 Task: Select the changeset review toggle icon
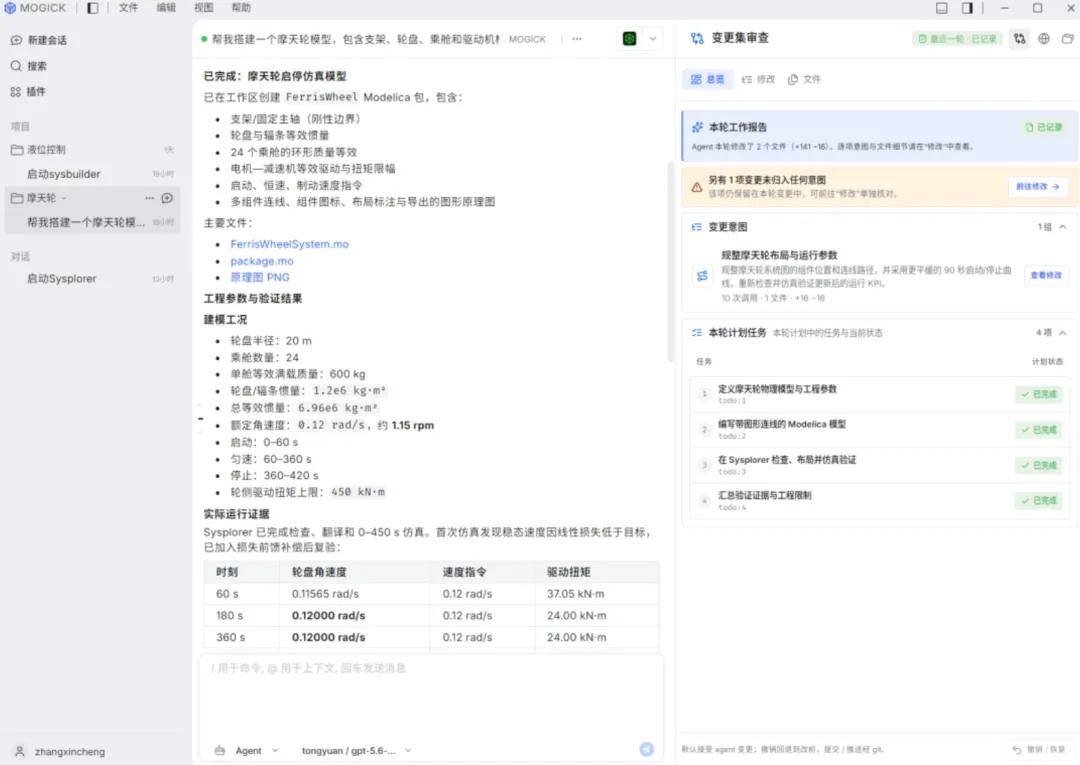click(1019, 39)
